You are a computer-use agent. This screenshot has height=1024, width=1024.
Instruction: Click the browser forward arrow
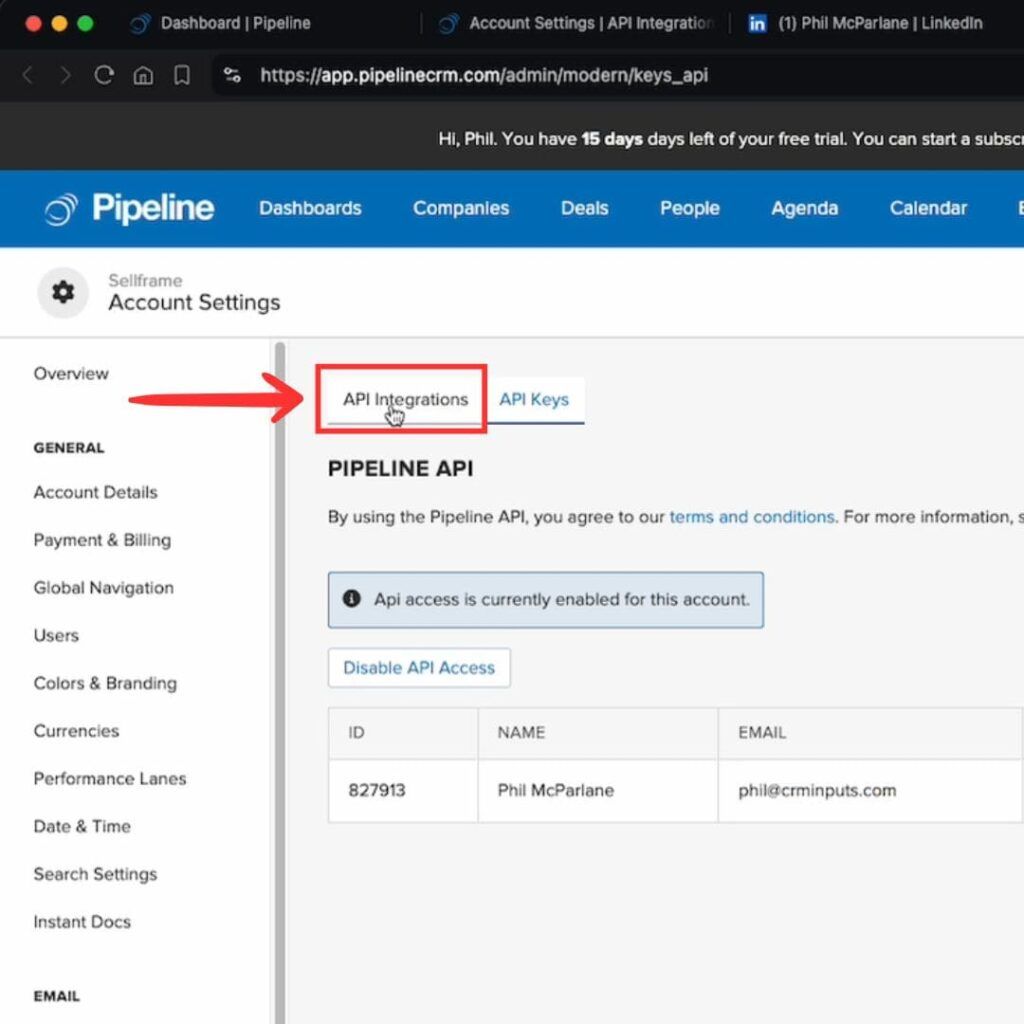65,76
